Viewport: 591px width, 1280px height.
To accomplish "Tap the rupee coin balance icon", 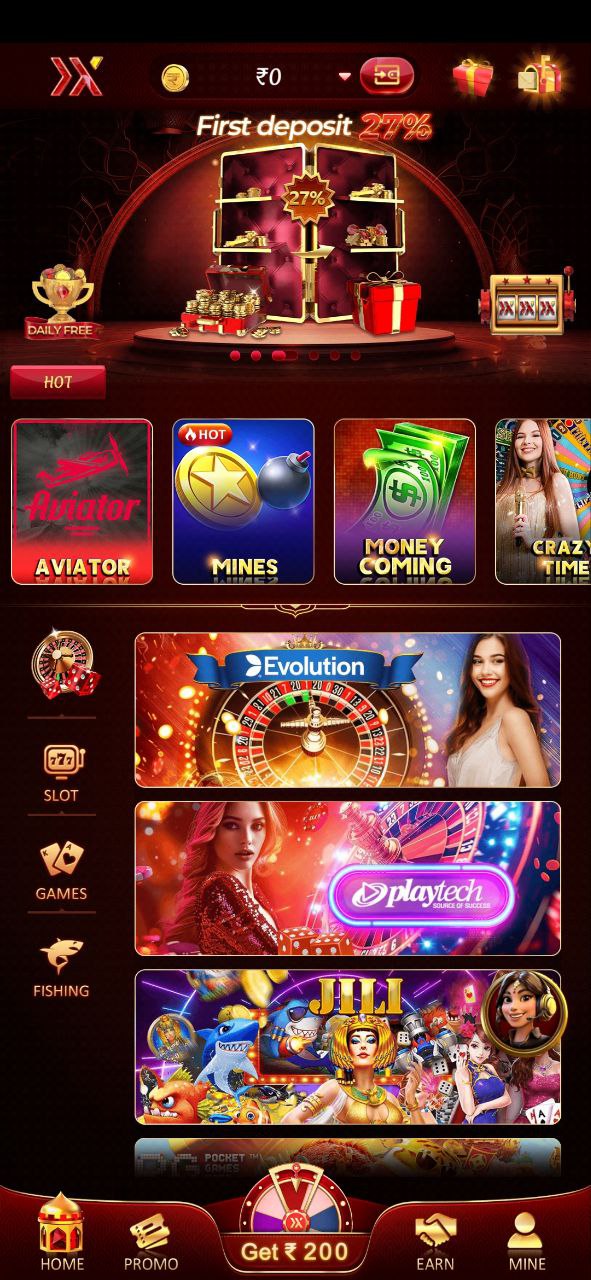I will pyautogui.click(x=175, y=77).
